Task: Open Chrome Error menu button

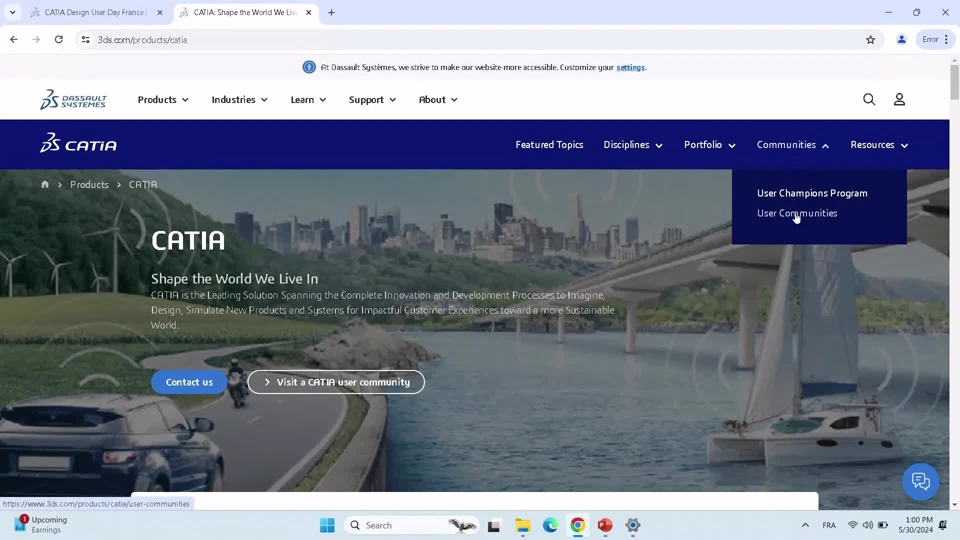Action: pos(935,39)
